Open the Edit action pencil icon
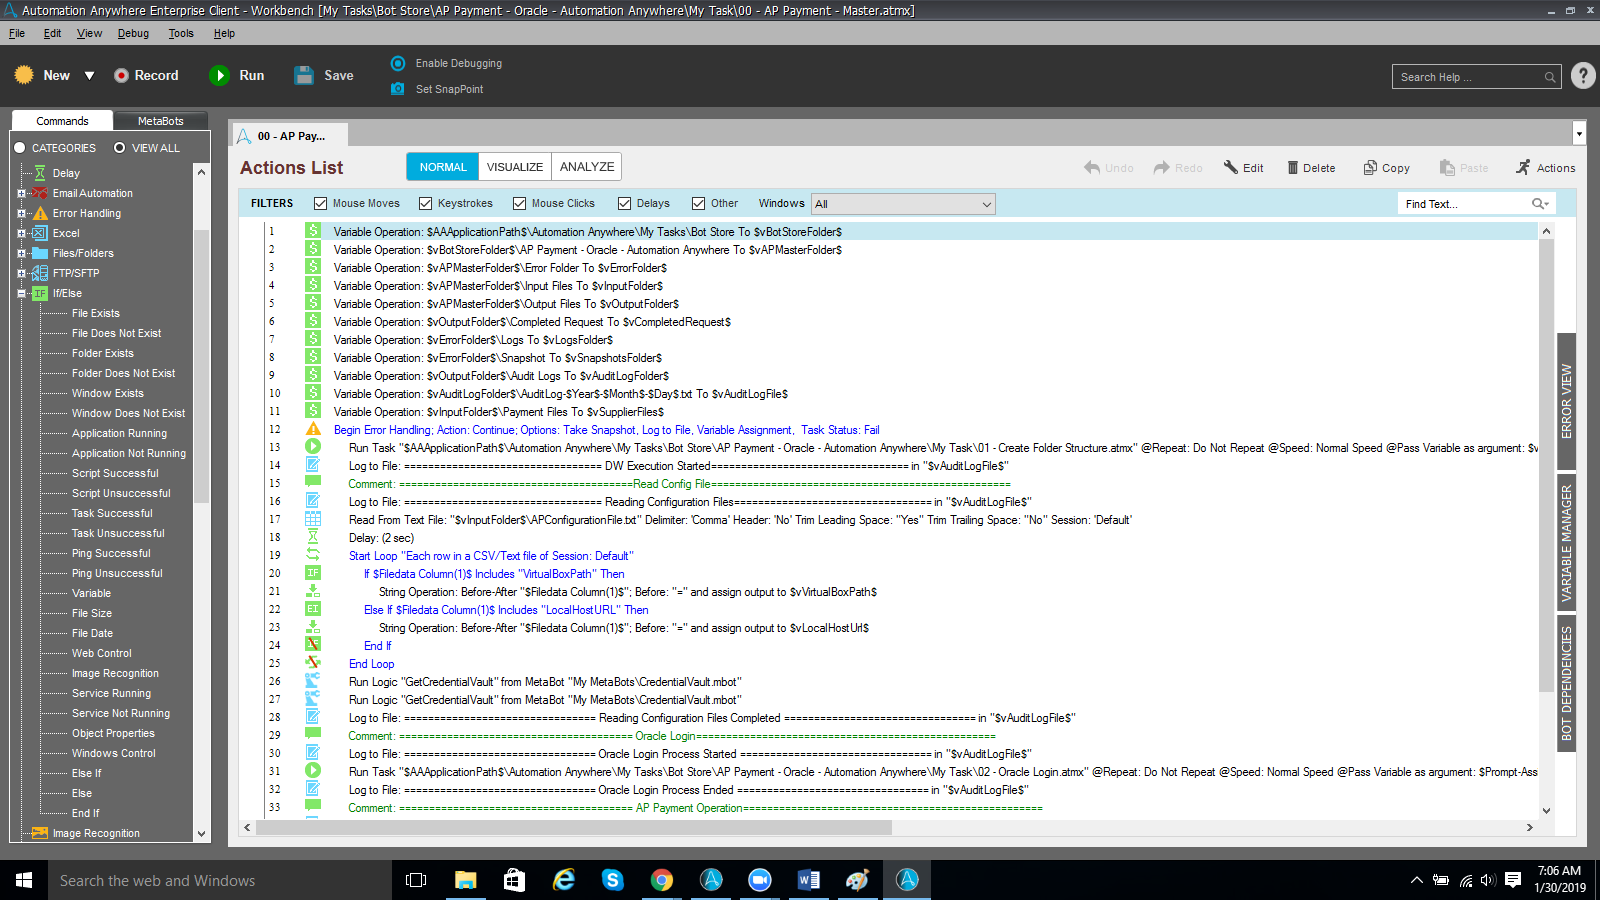The width and height of the screenshot is (1600, 900). click(x=1231, y=168)
